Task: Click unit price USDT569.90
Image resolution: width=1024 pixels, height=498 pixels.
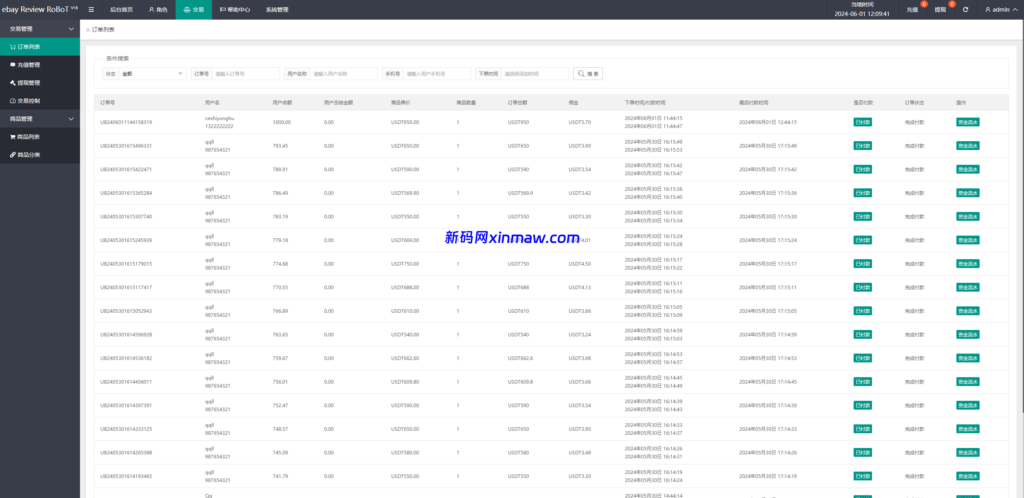Action: point(405,193)
